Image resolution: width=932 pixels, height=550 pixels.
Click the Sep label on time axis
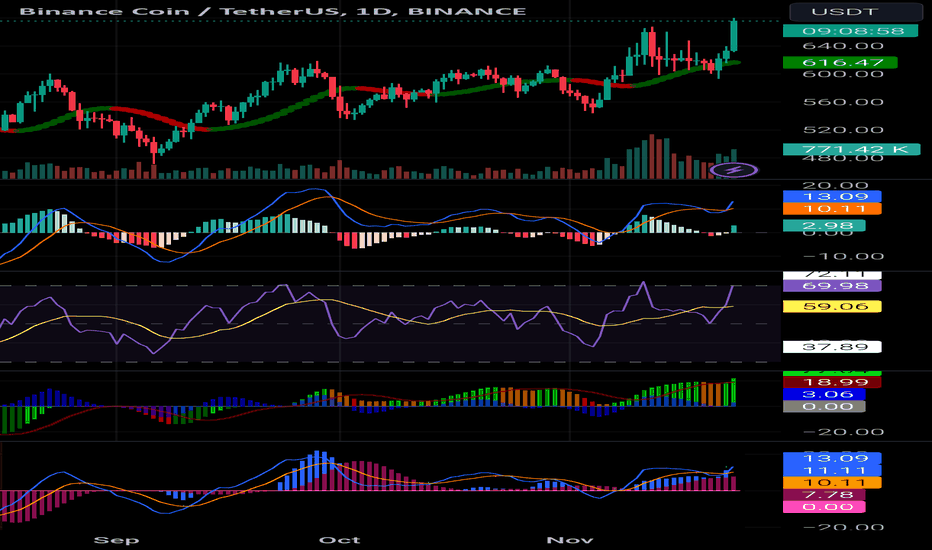tap(116, 540)
